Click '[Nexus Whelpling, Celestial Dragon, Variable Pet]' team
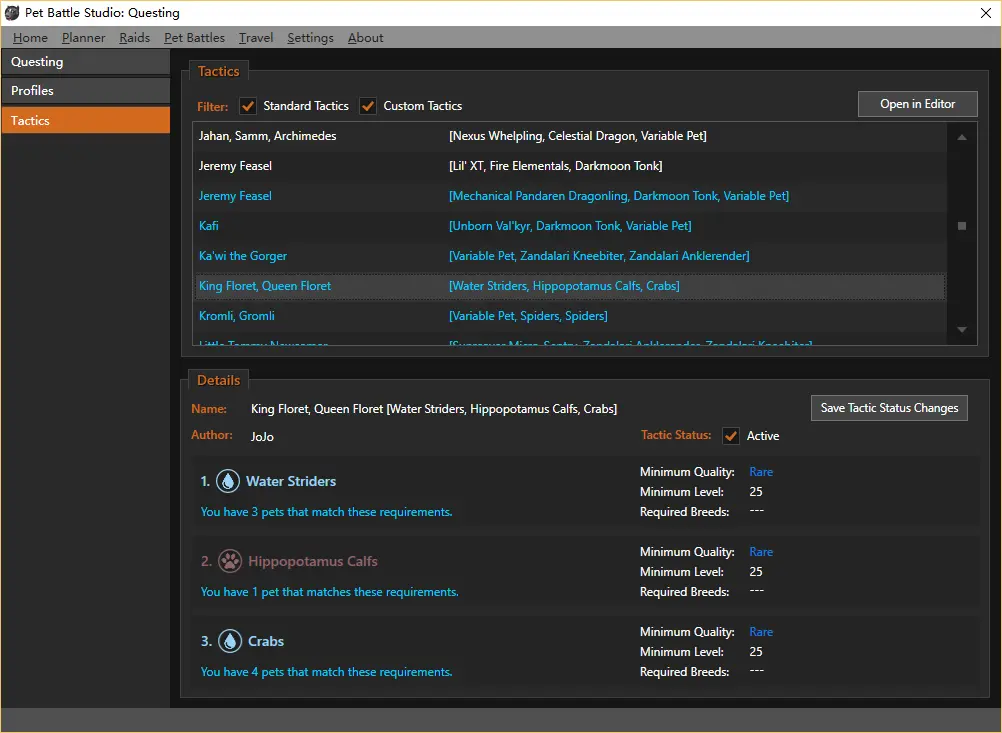This screenshot has width=1002, height=733. [x=578, y=136]
